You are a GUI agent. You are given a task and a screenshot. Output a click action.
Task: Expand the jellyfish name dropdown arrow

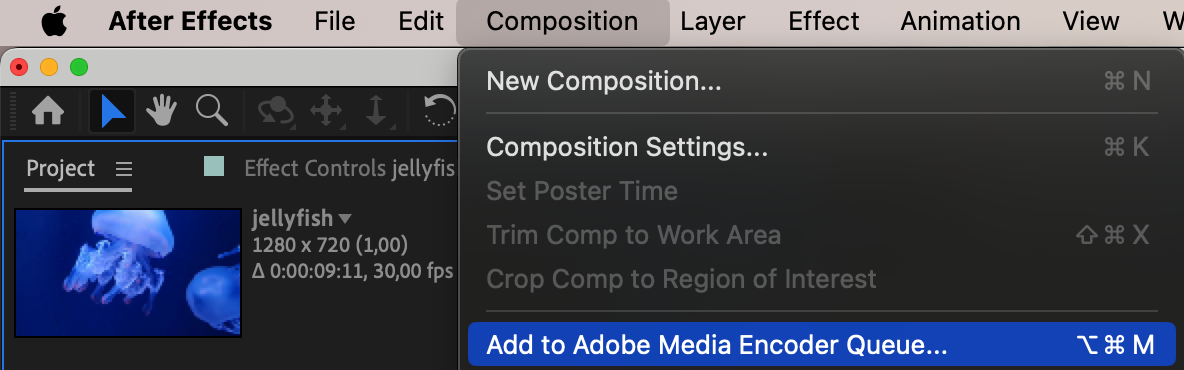(x=345, y=219)
